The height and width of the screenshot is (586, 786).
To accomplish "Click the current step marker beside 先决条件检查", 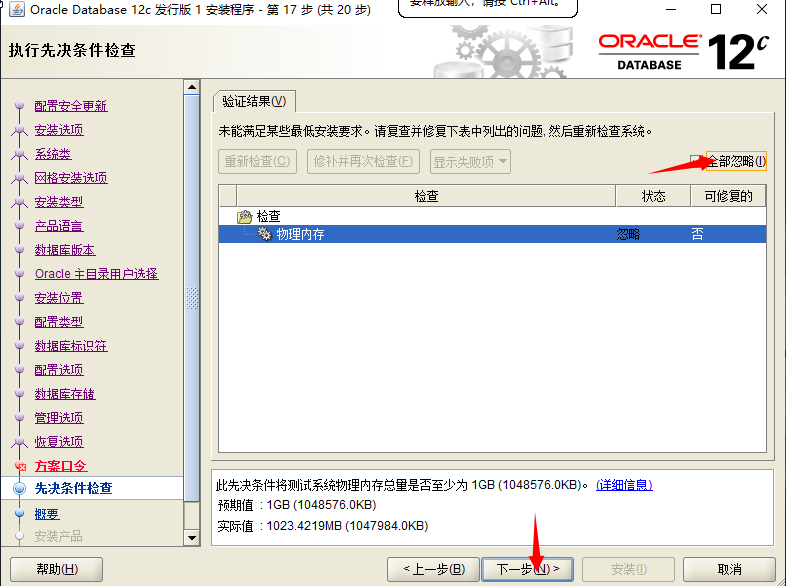I will pos(20,488).
